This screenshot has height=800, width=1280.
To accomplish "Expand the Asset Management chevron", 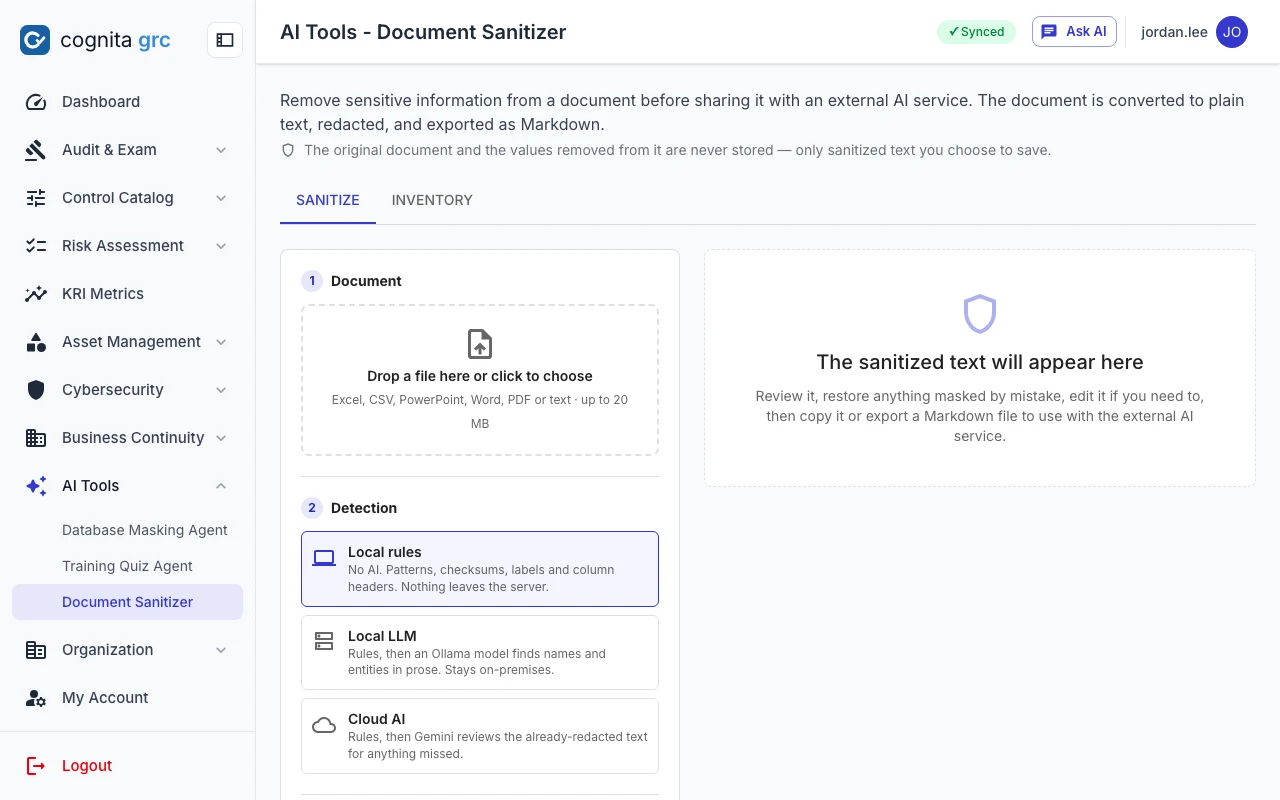I will pyautogui.click(x=221, y=342).
